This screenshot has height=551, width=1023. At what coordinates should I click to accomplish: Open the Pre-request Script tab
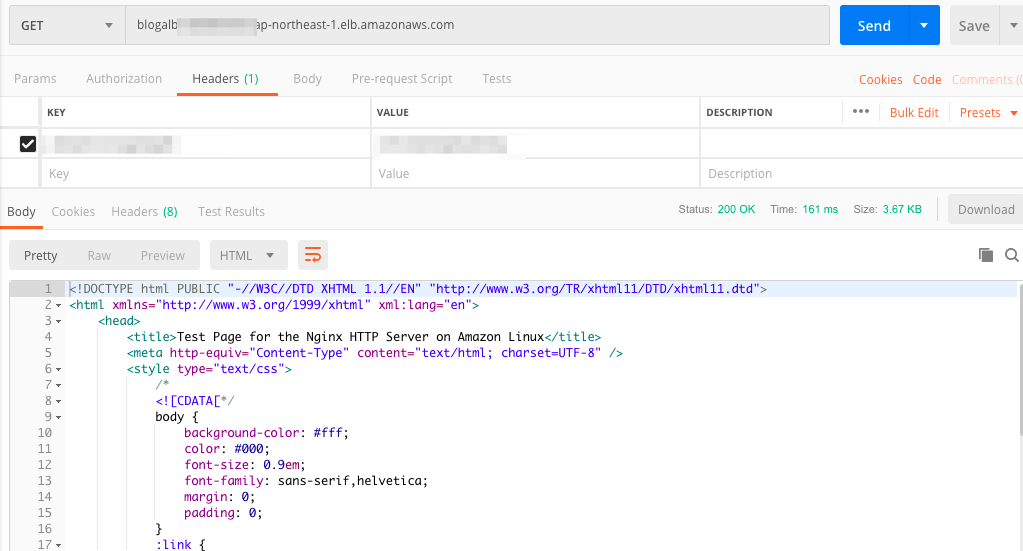tap(402, 79)
